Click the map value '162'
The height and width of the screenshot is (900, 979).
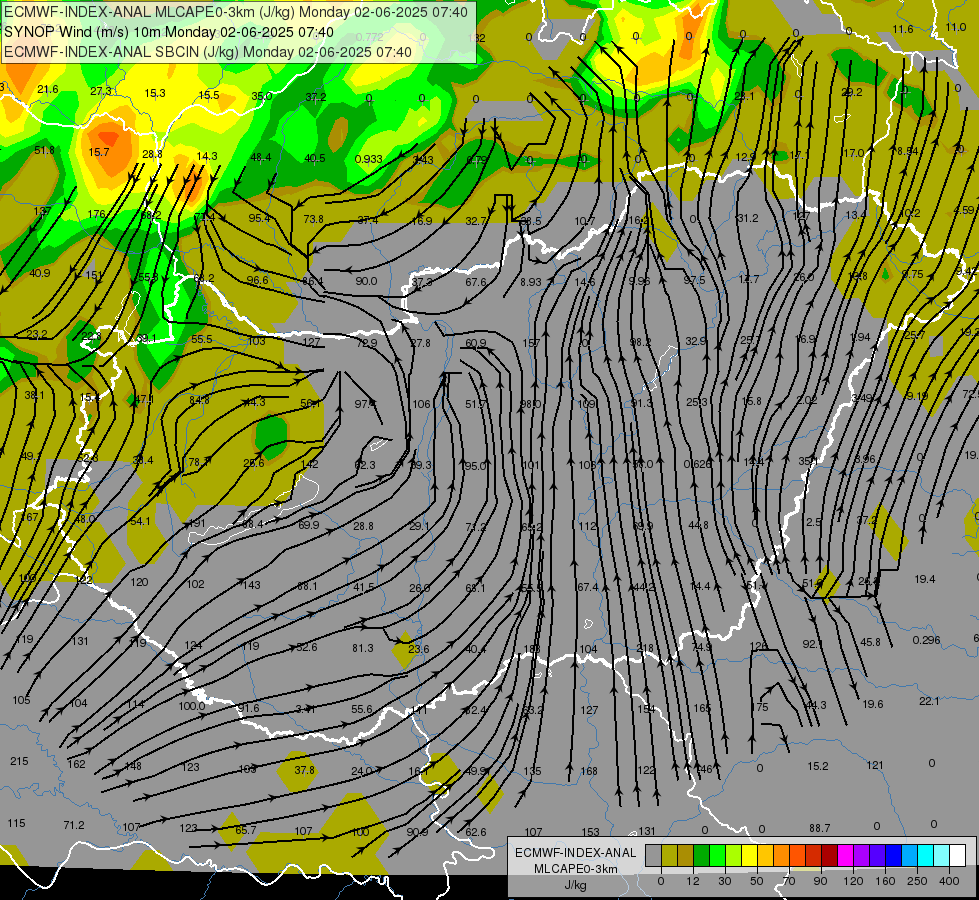[x=76, y=764]
